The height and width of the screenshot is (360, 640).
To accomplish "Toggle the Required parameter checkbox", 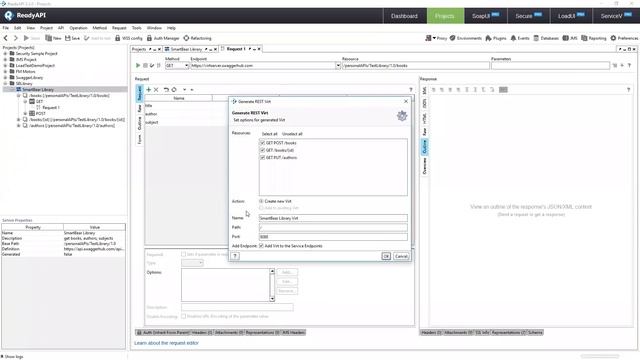I will [x=184, y=254].
